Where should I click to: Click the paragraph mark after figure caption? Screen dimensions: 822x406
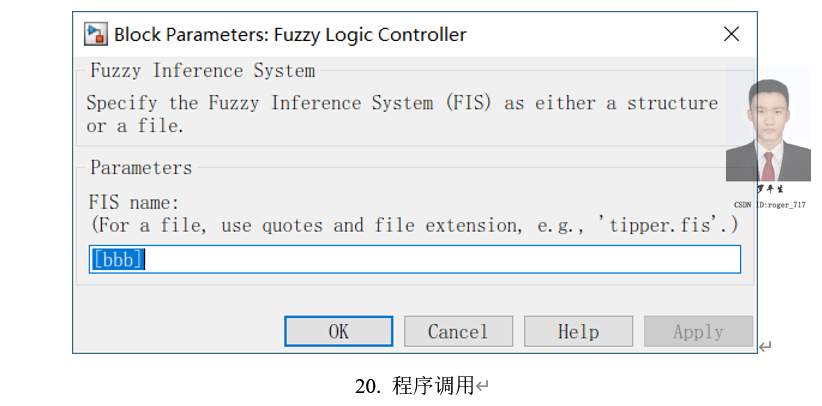(x=482, y=386)
